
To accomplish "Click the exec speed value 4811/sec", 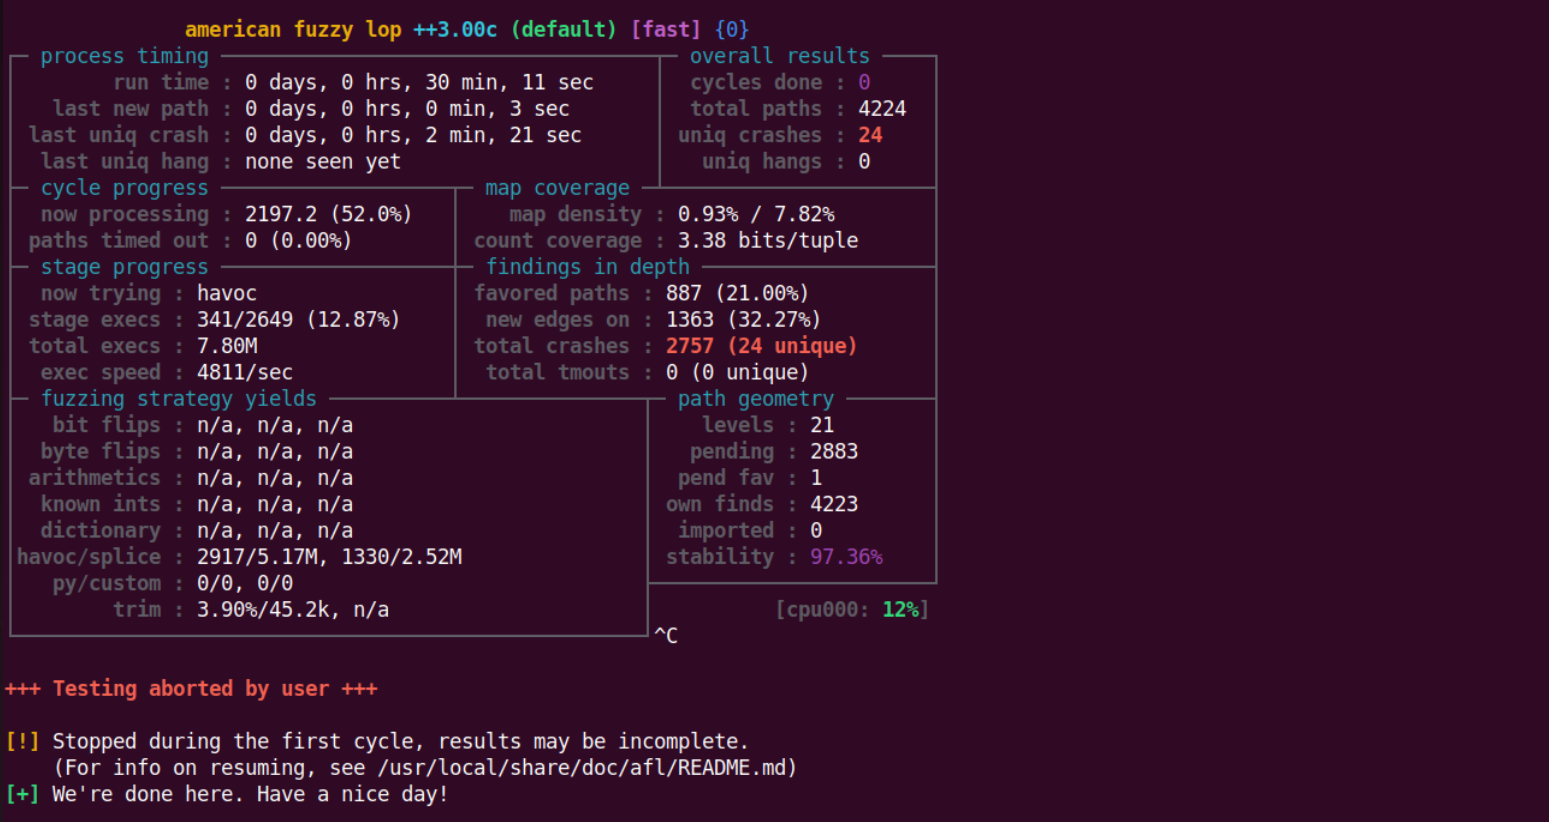I will (244, 372).
